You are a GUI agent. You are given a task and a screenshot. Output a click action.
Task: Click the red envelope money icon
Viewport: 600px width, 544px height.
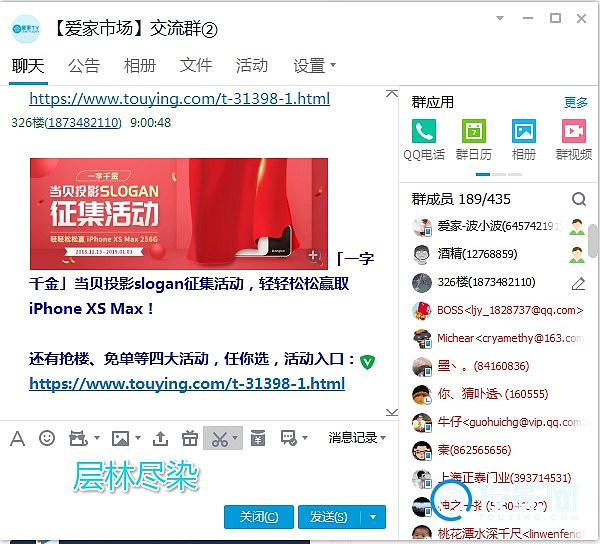[258, 438]
